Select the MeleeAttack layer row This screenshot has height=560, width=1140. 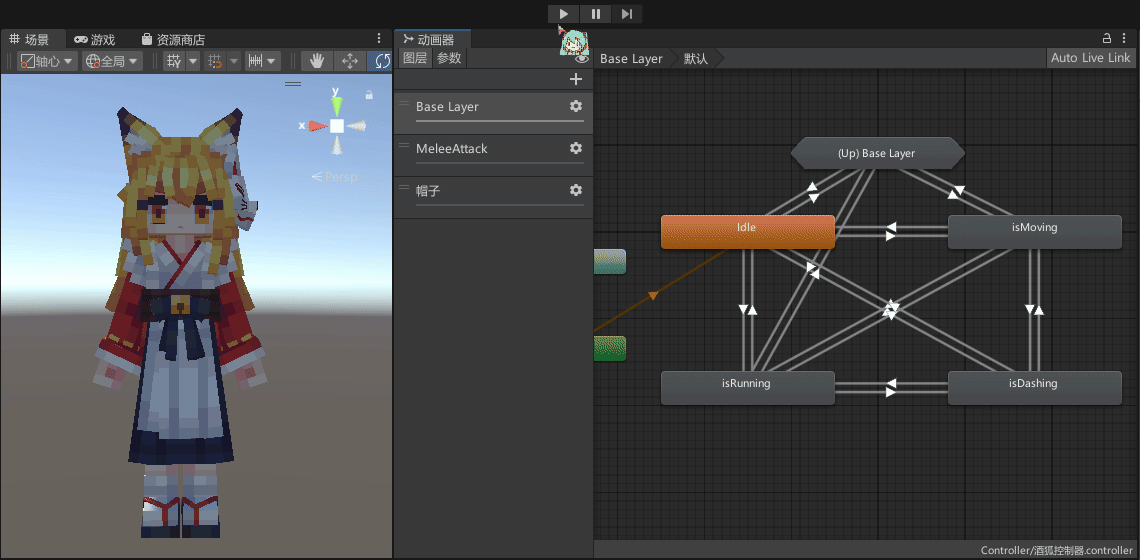point(494,155)
